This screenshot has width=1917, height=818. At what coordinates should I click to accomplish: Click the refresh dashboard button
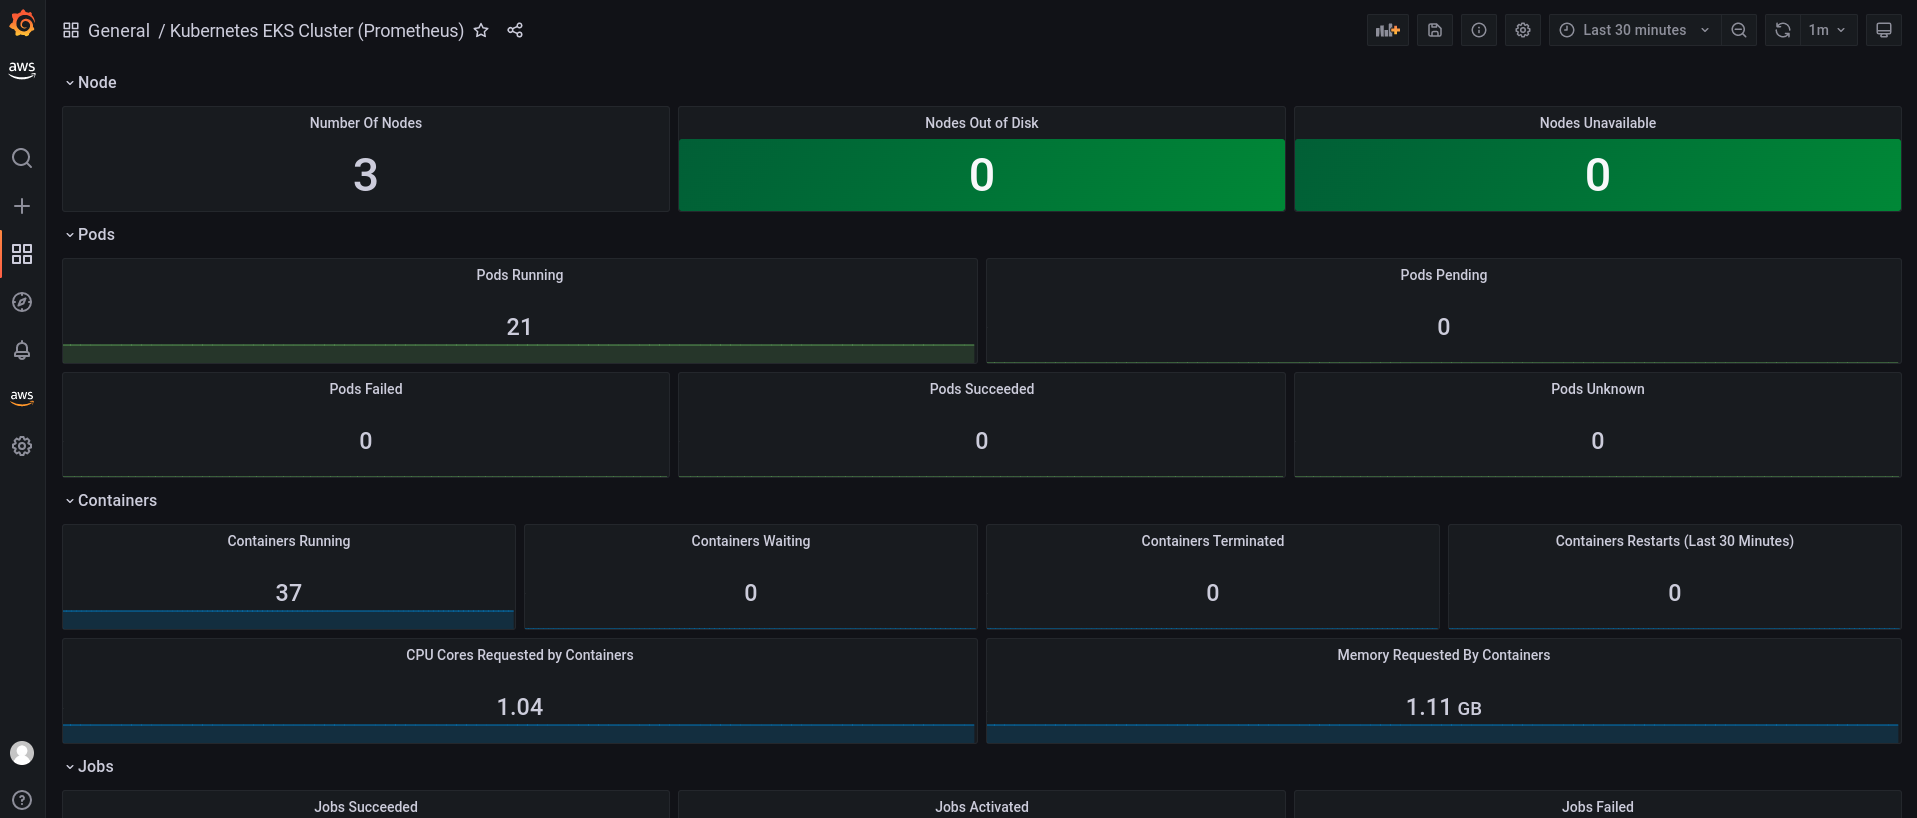[x=1783, y=30]
